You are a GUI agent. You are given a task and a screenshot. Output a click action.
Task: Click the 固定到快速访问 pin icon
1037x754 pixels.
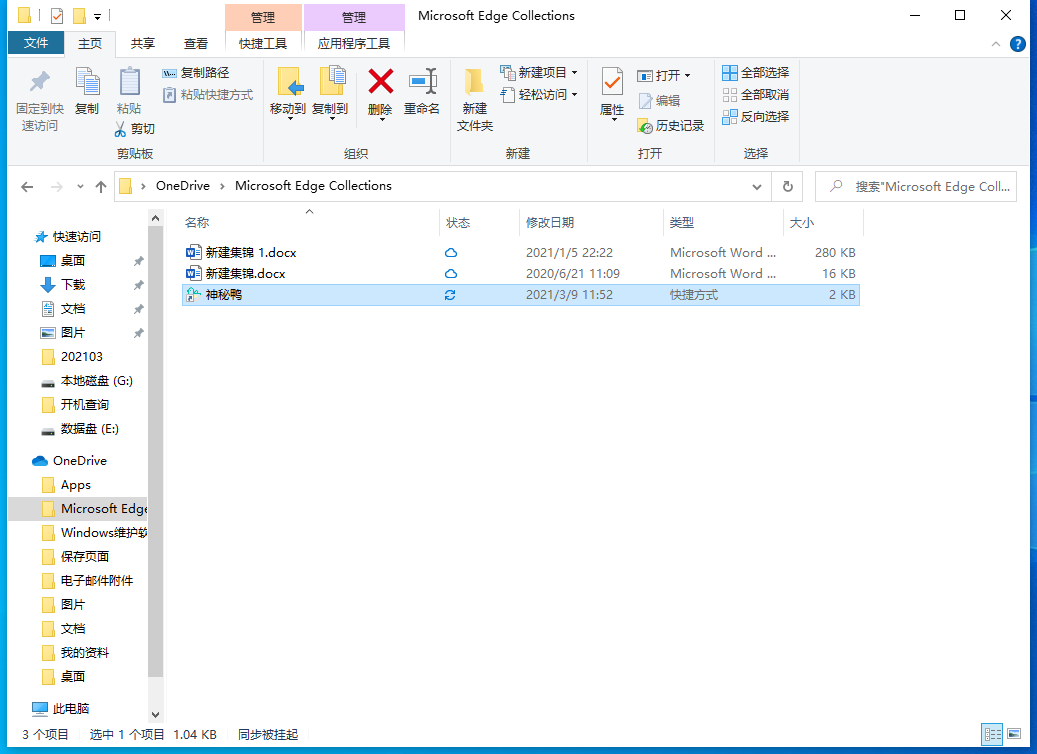pos(39,82)
